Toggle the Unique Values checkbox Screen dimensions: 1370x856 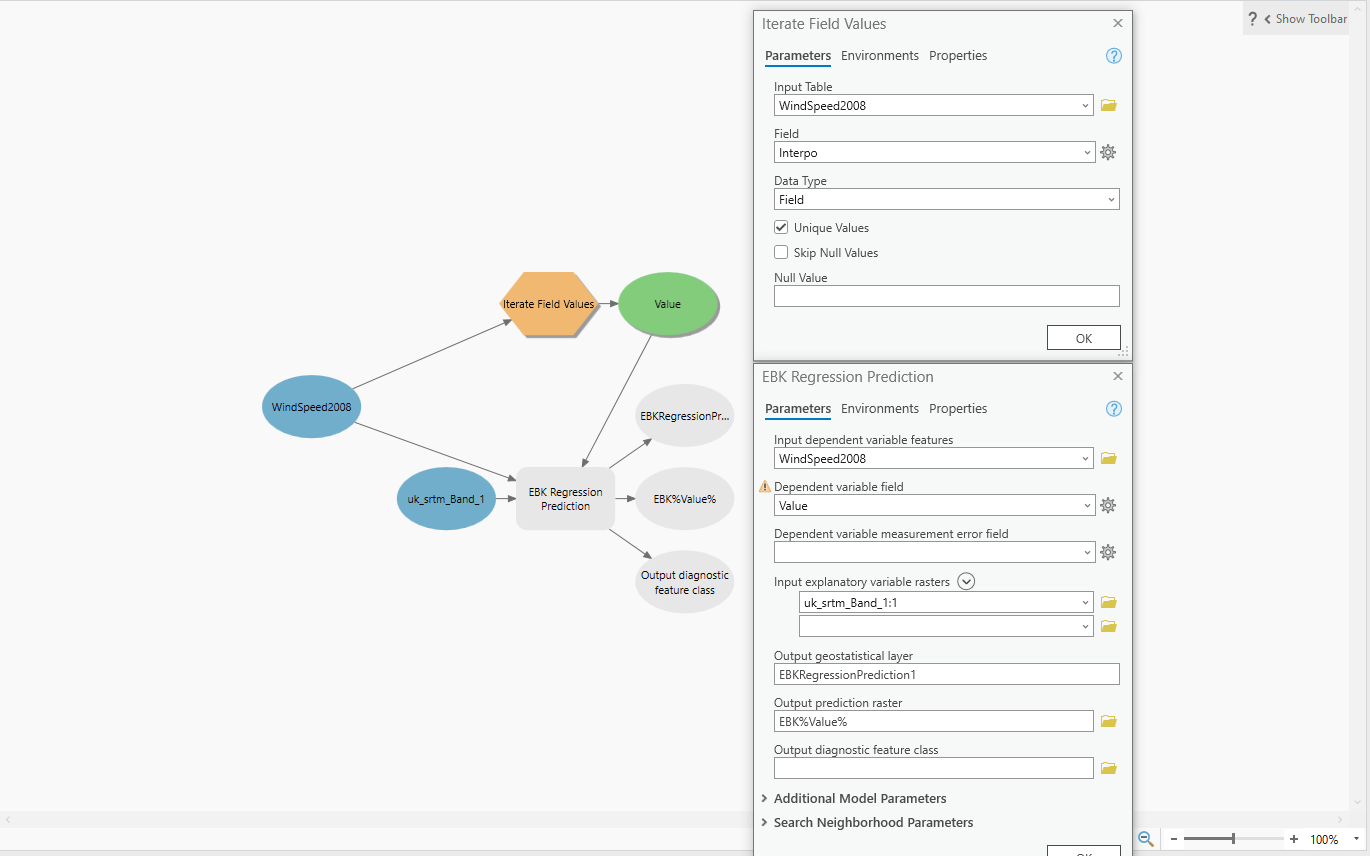coord(781,228)
